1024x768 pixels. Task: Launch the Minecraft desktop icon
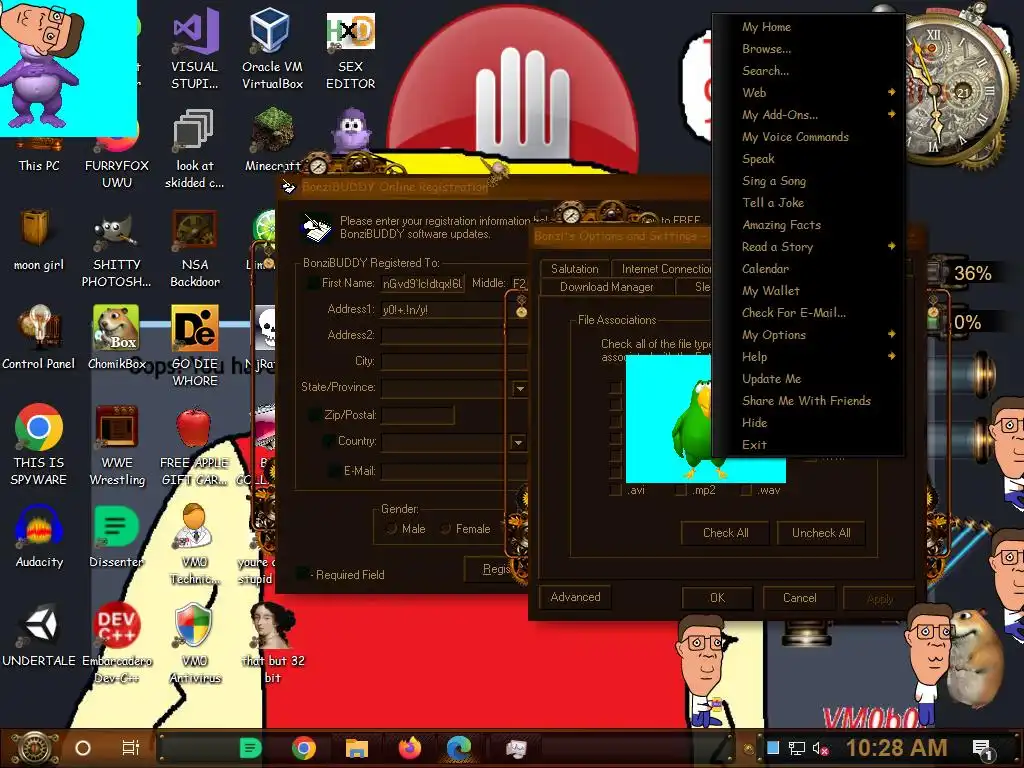coord(272,141)
